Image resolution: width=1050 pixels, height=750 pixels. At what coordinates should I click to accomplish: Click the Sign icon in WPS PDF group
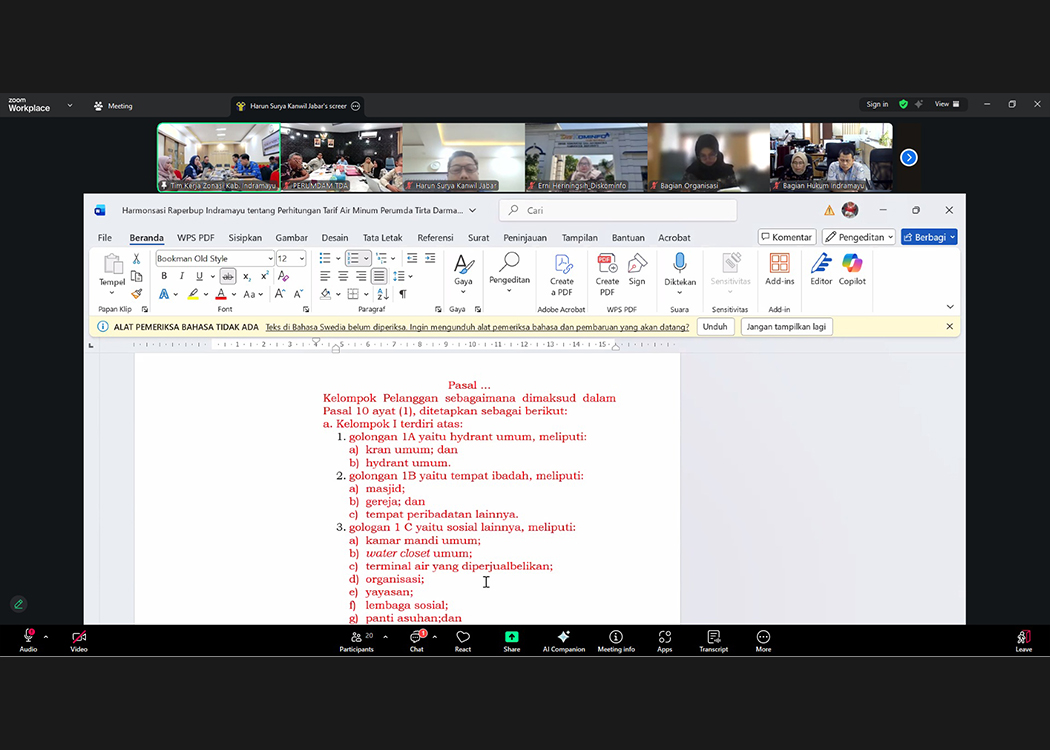[637, 264]
